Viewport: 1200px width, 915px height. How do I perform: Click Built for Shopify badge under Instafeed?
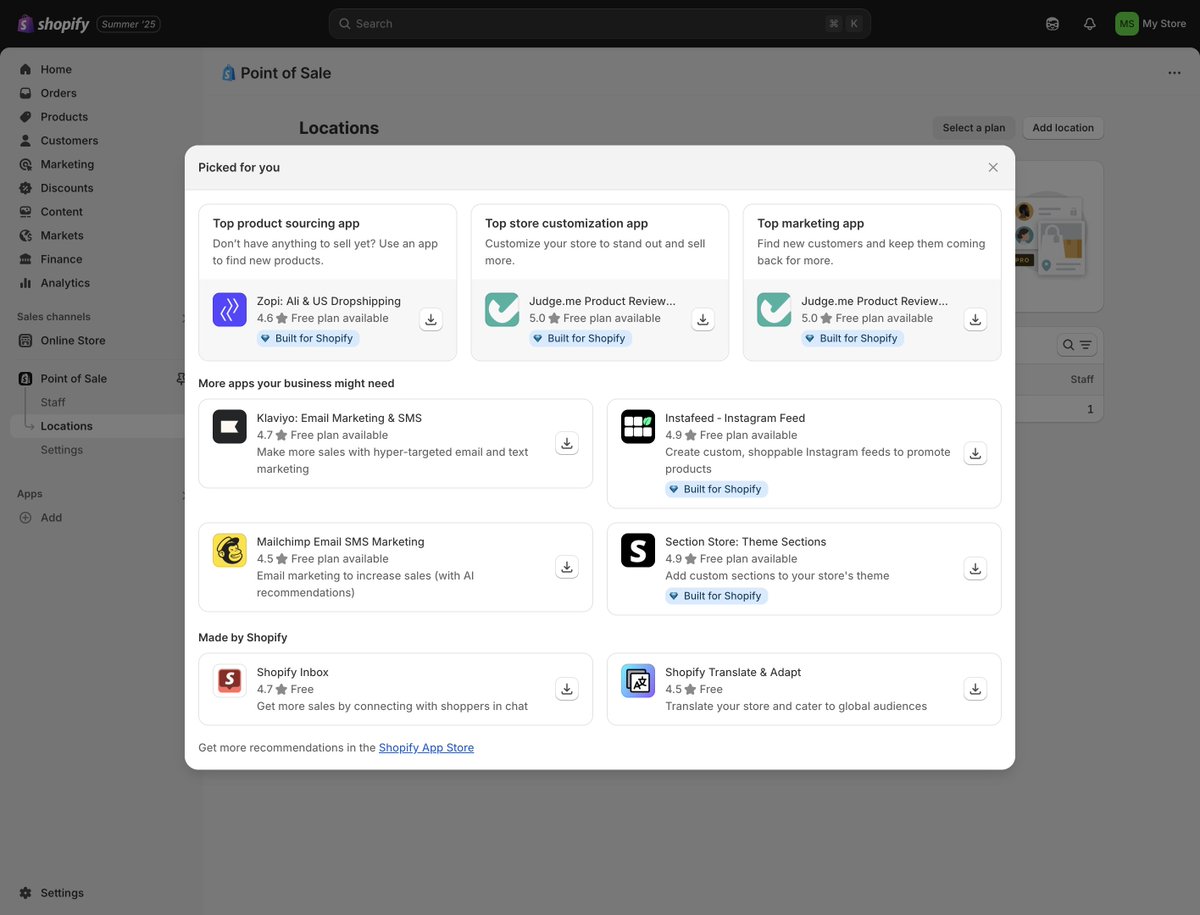(x=716, y=489)
